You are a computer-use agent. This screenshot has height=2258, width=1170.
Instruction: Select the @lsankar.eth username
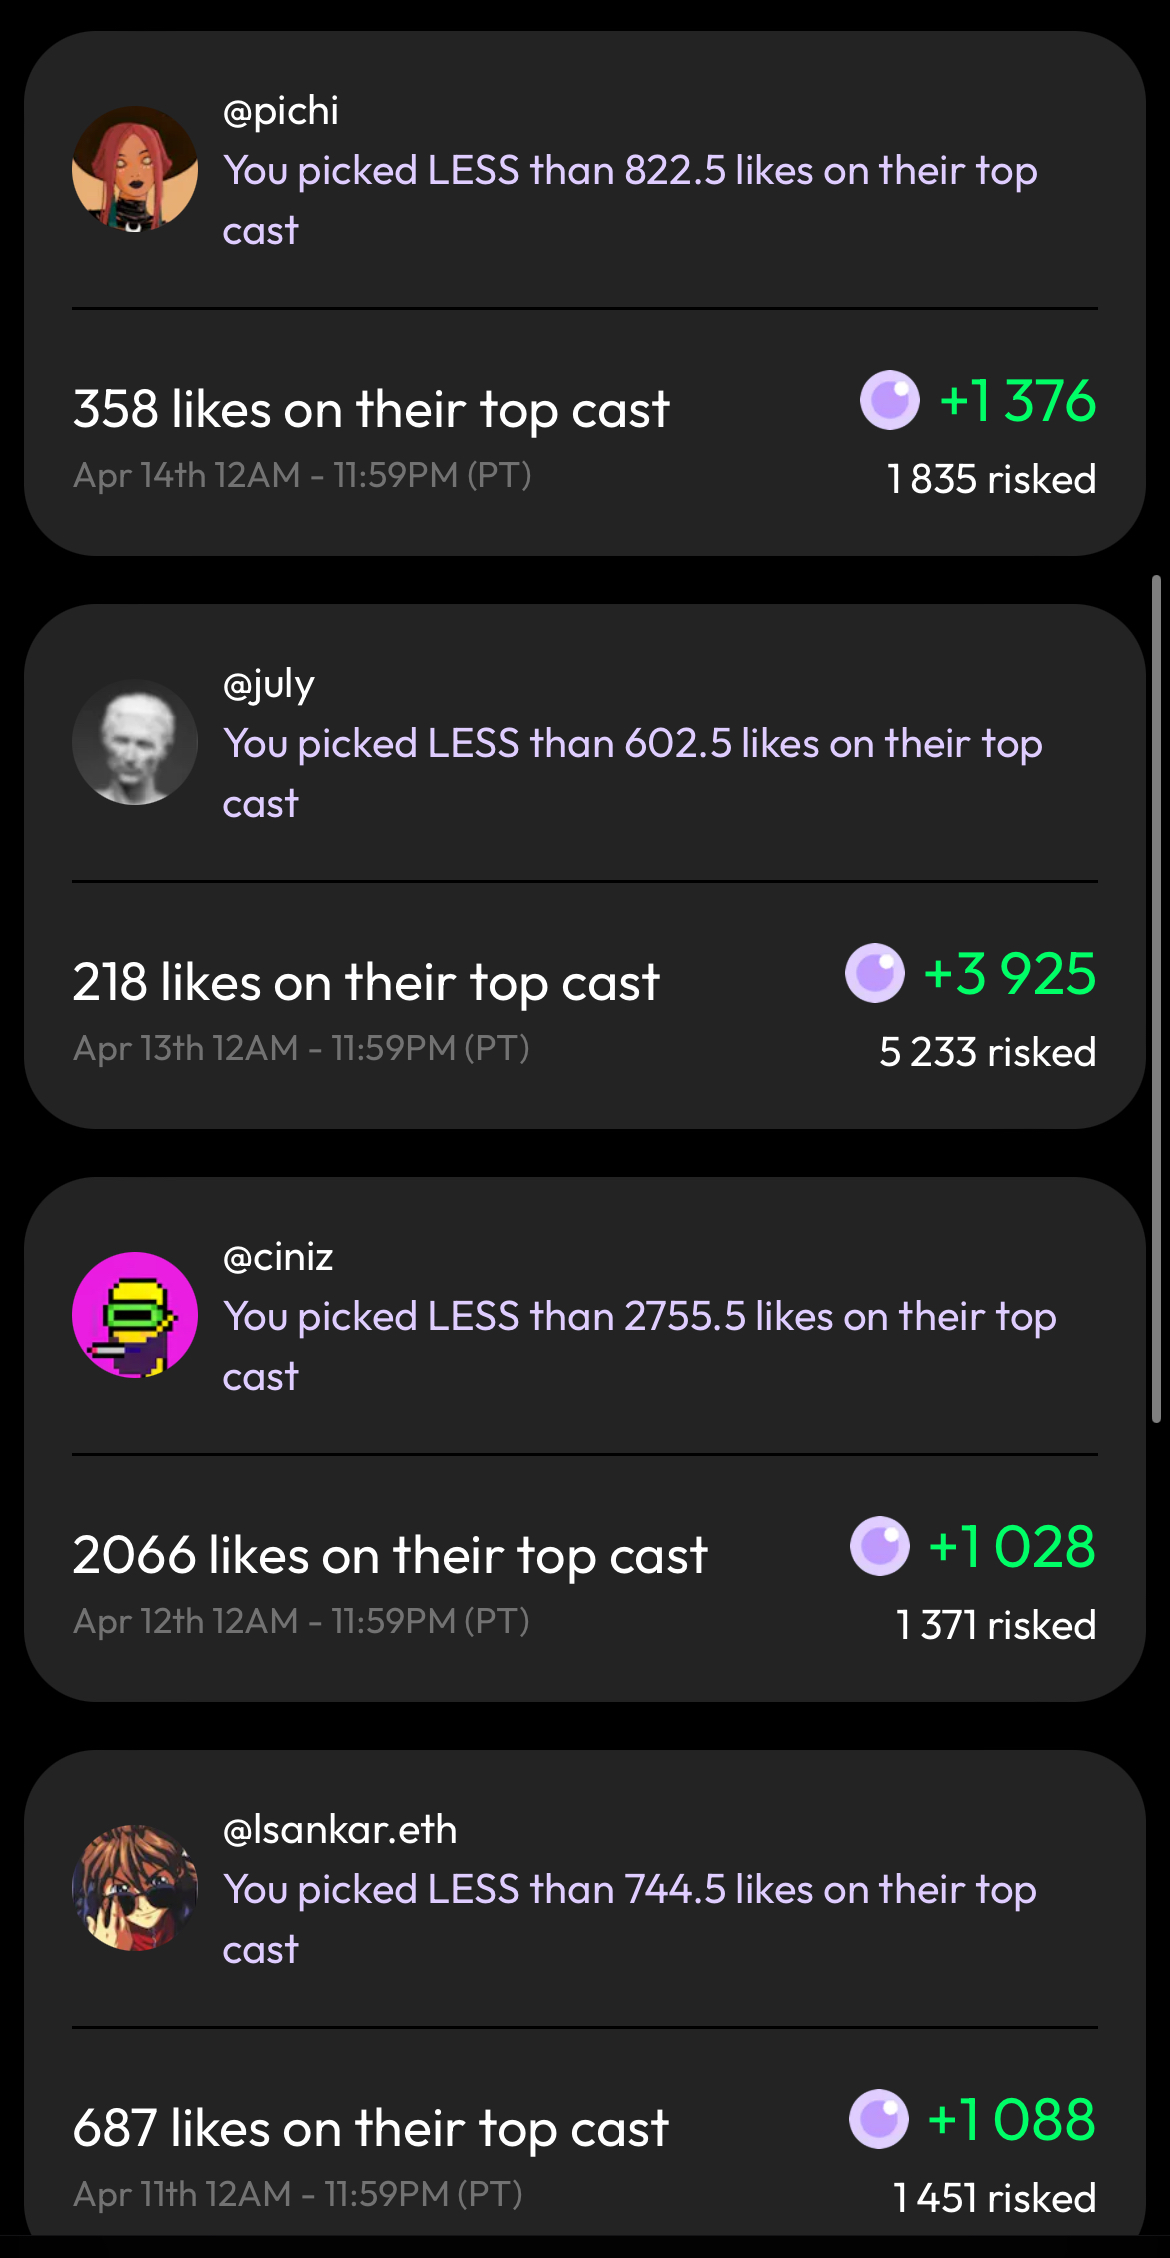340,1830
